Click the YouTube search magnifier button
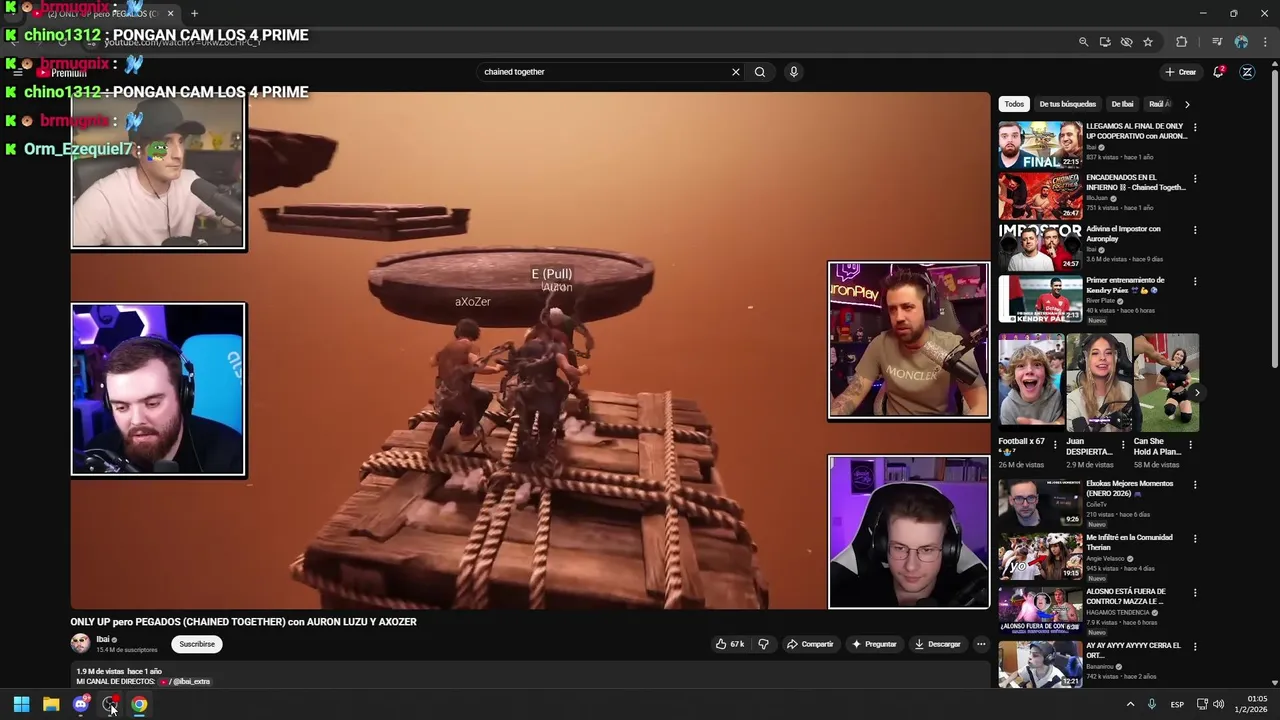The image size is (1280, 720). [x=760, y=72]
